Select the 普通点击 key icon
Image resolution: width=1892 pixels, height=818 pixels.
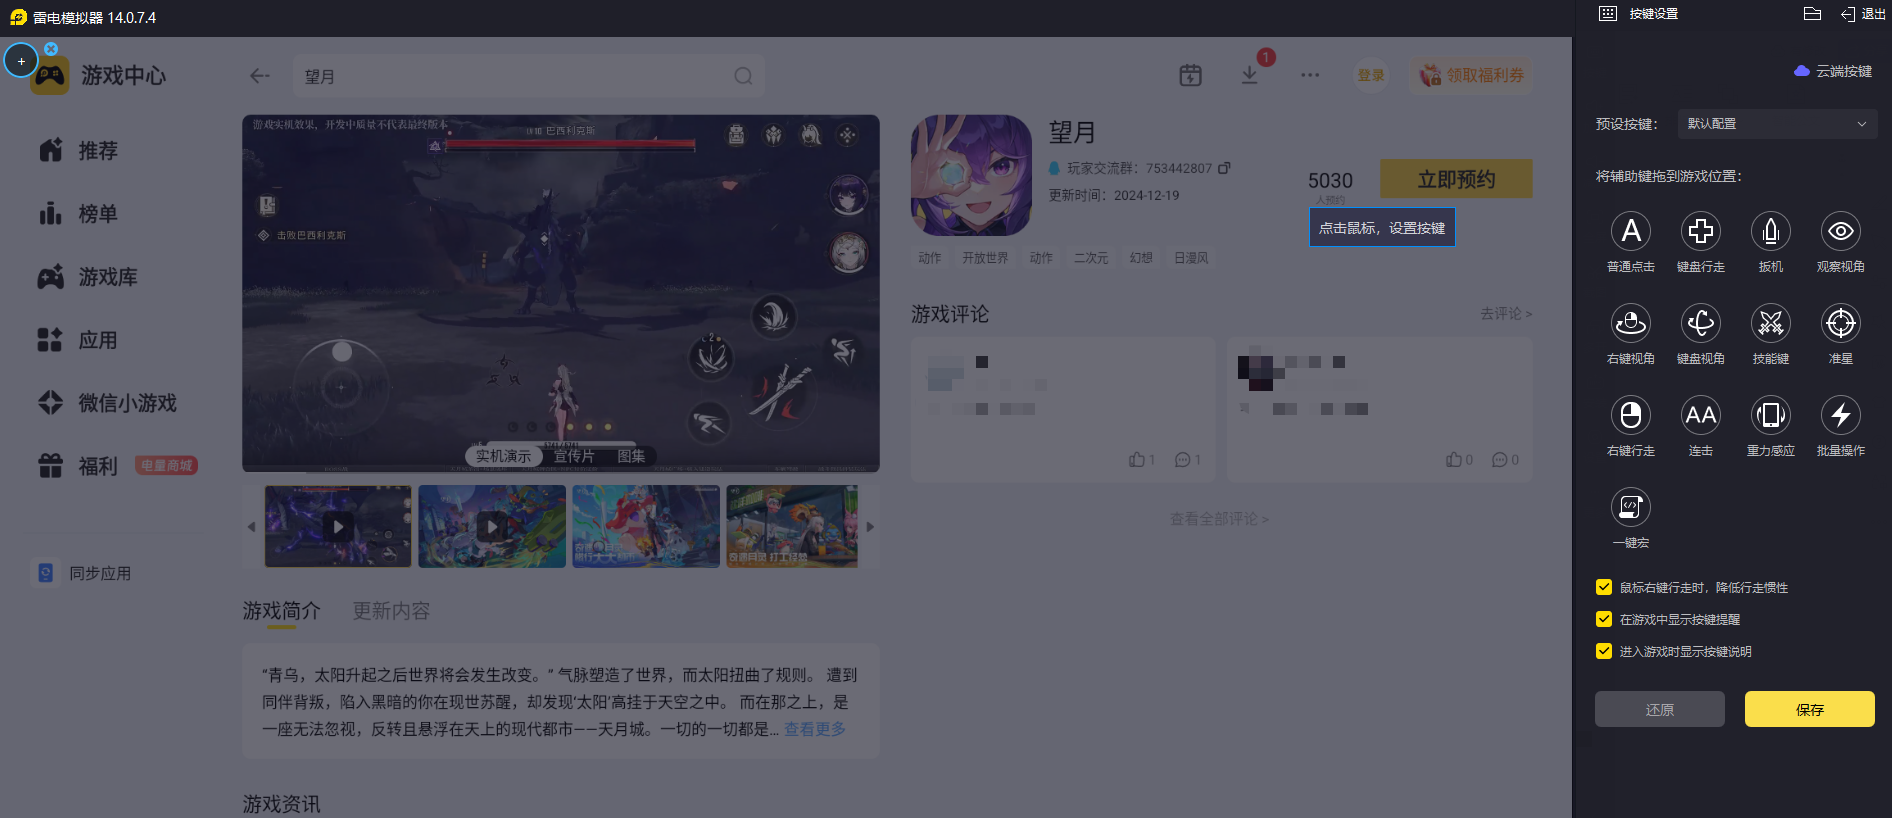tap(1631, 231)
